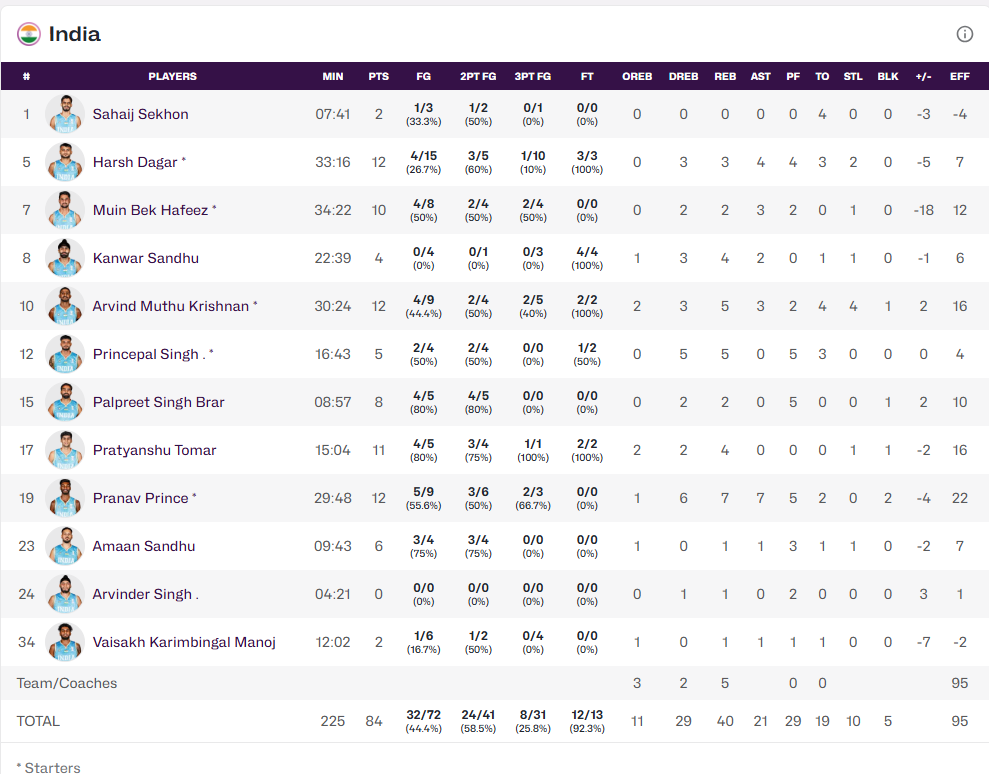Sort table by PTS column header
This screenshot has width=989, height=774.
378,76
